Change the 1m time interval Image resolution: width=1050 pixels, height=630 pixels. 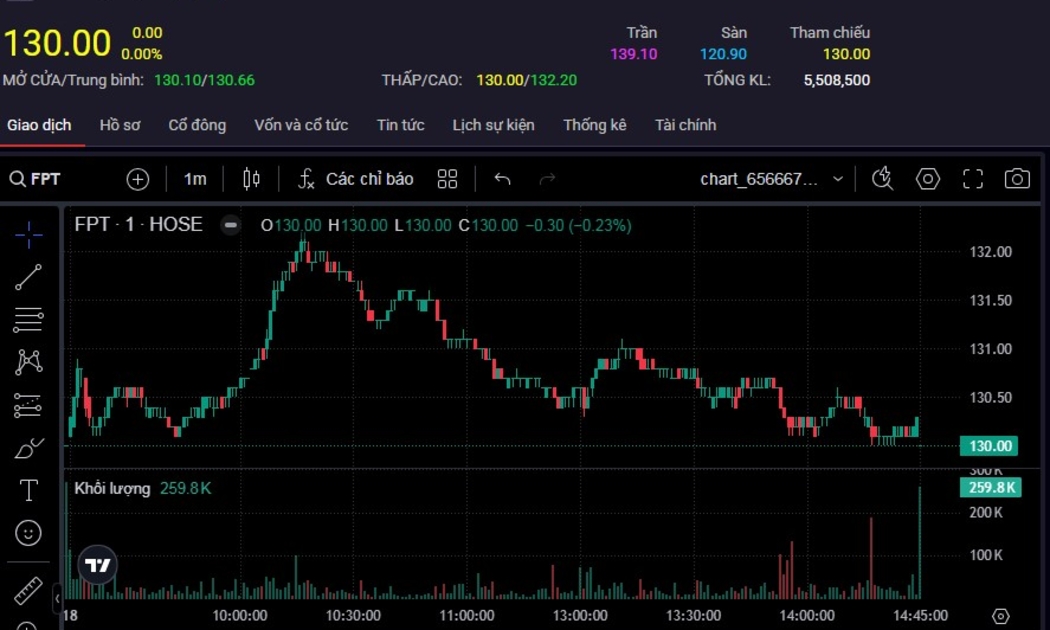[195, 179]
